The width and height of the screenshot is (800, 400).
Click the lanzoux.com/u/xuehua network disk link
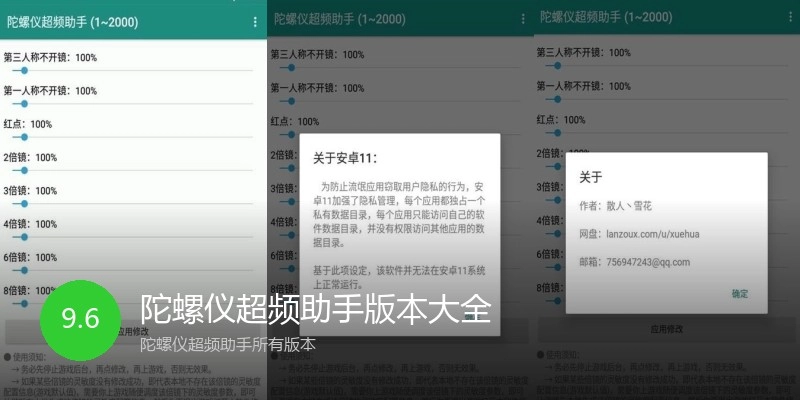[x=653, y=234]
